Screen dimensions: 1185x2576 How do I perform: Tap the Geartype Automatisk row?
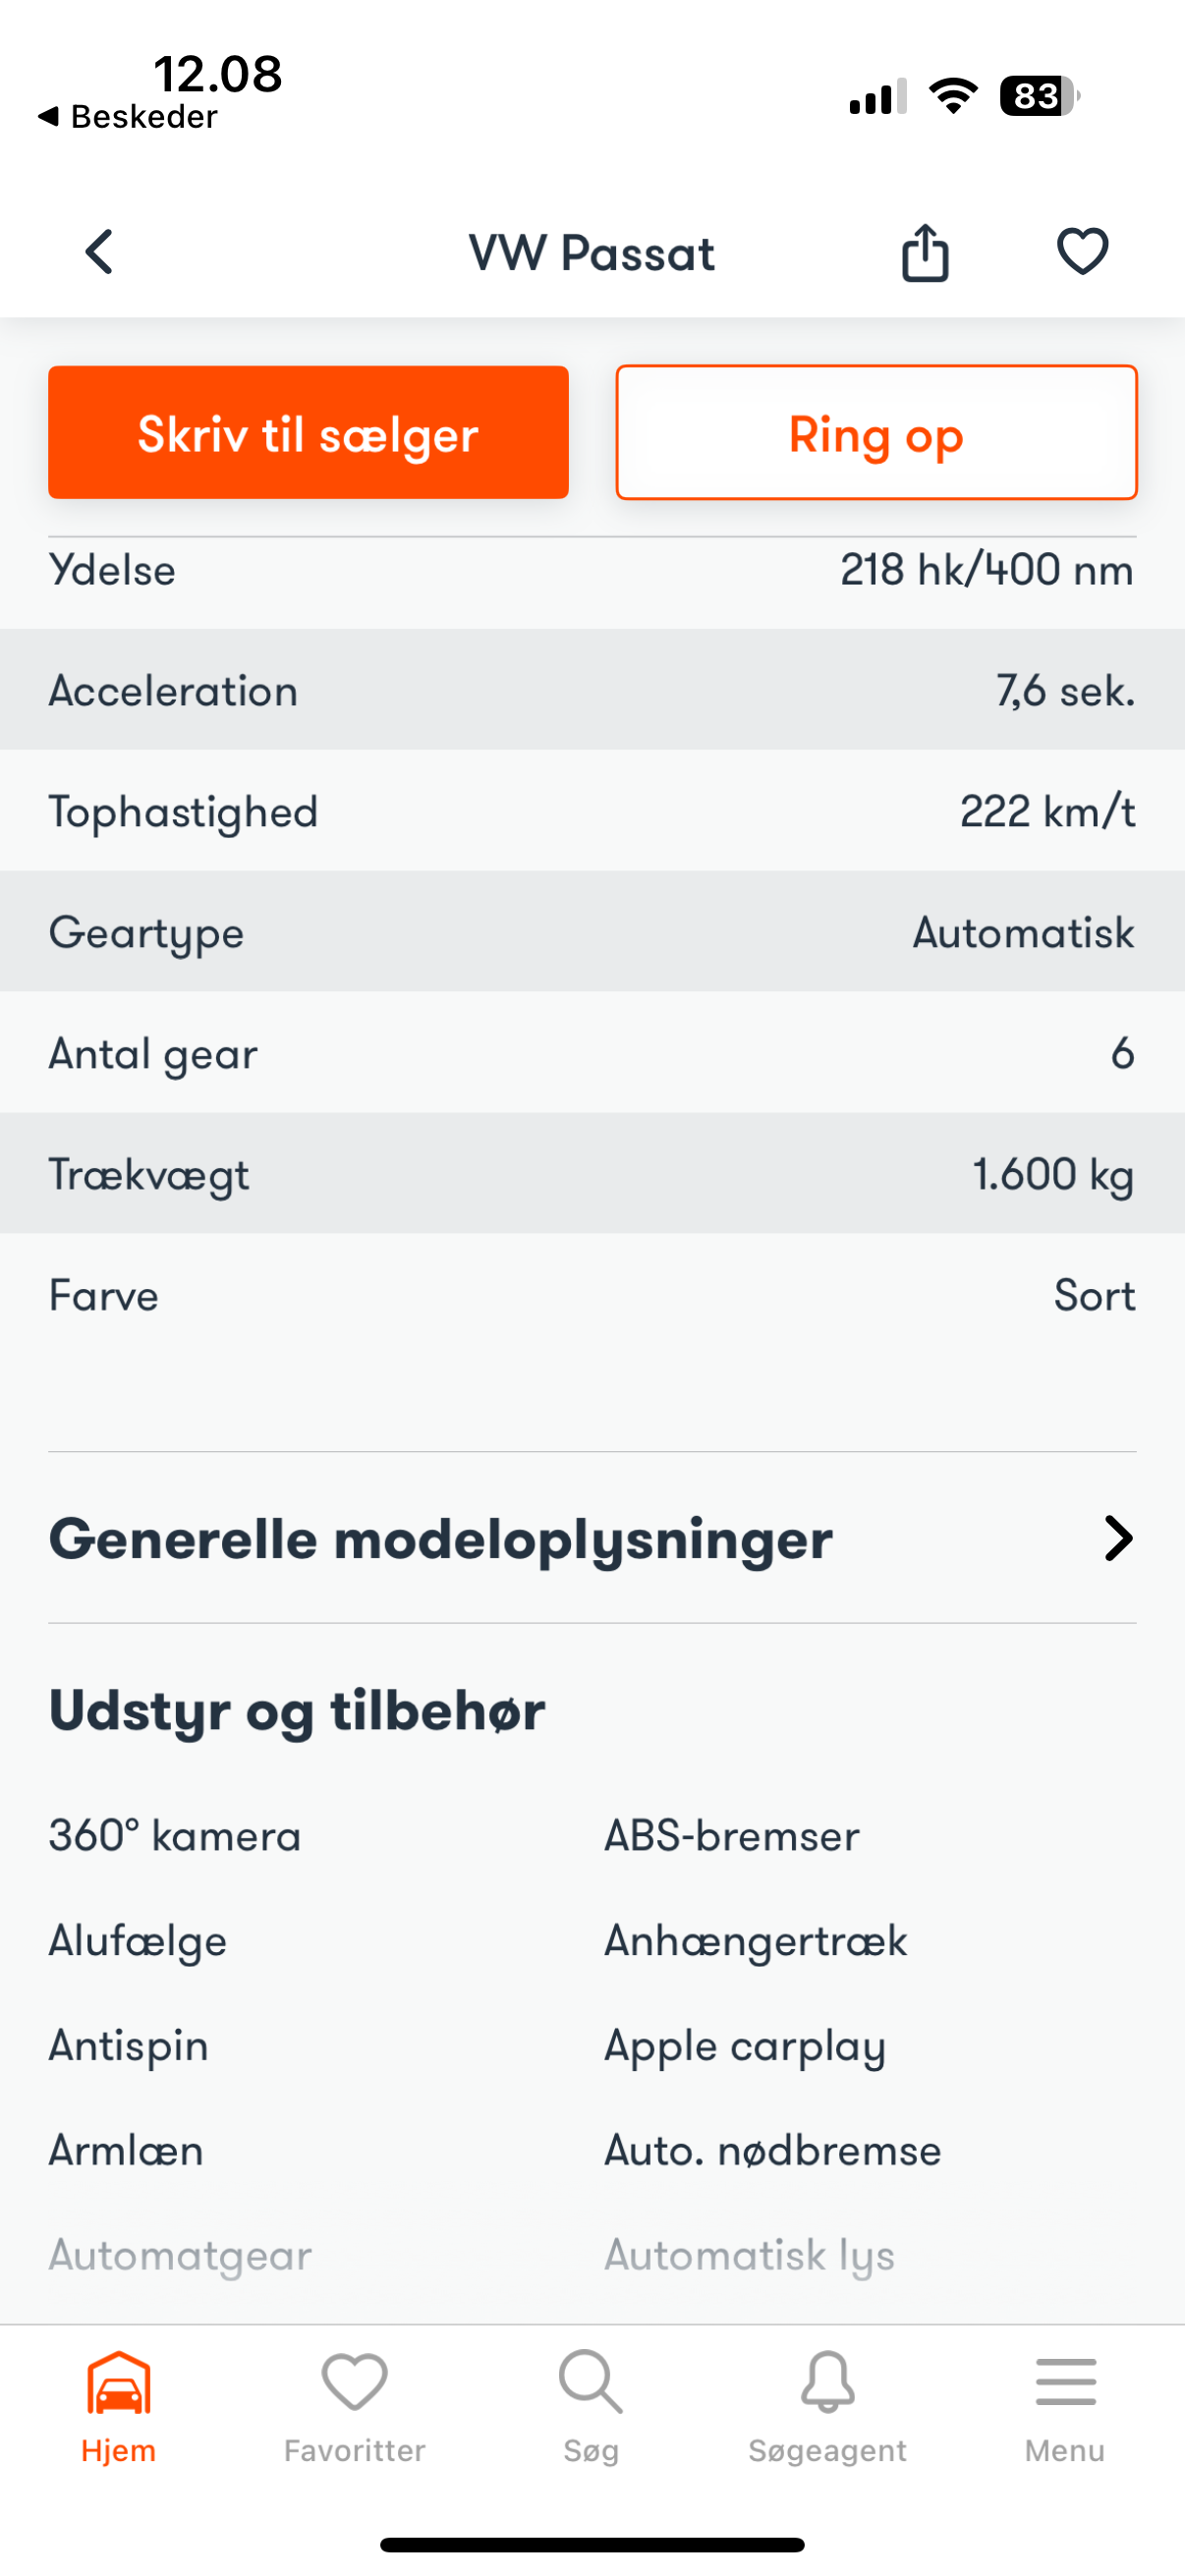pos(592,932)
